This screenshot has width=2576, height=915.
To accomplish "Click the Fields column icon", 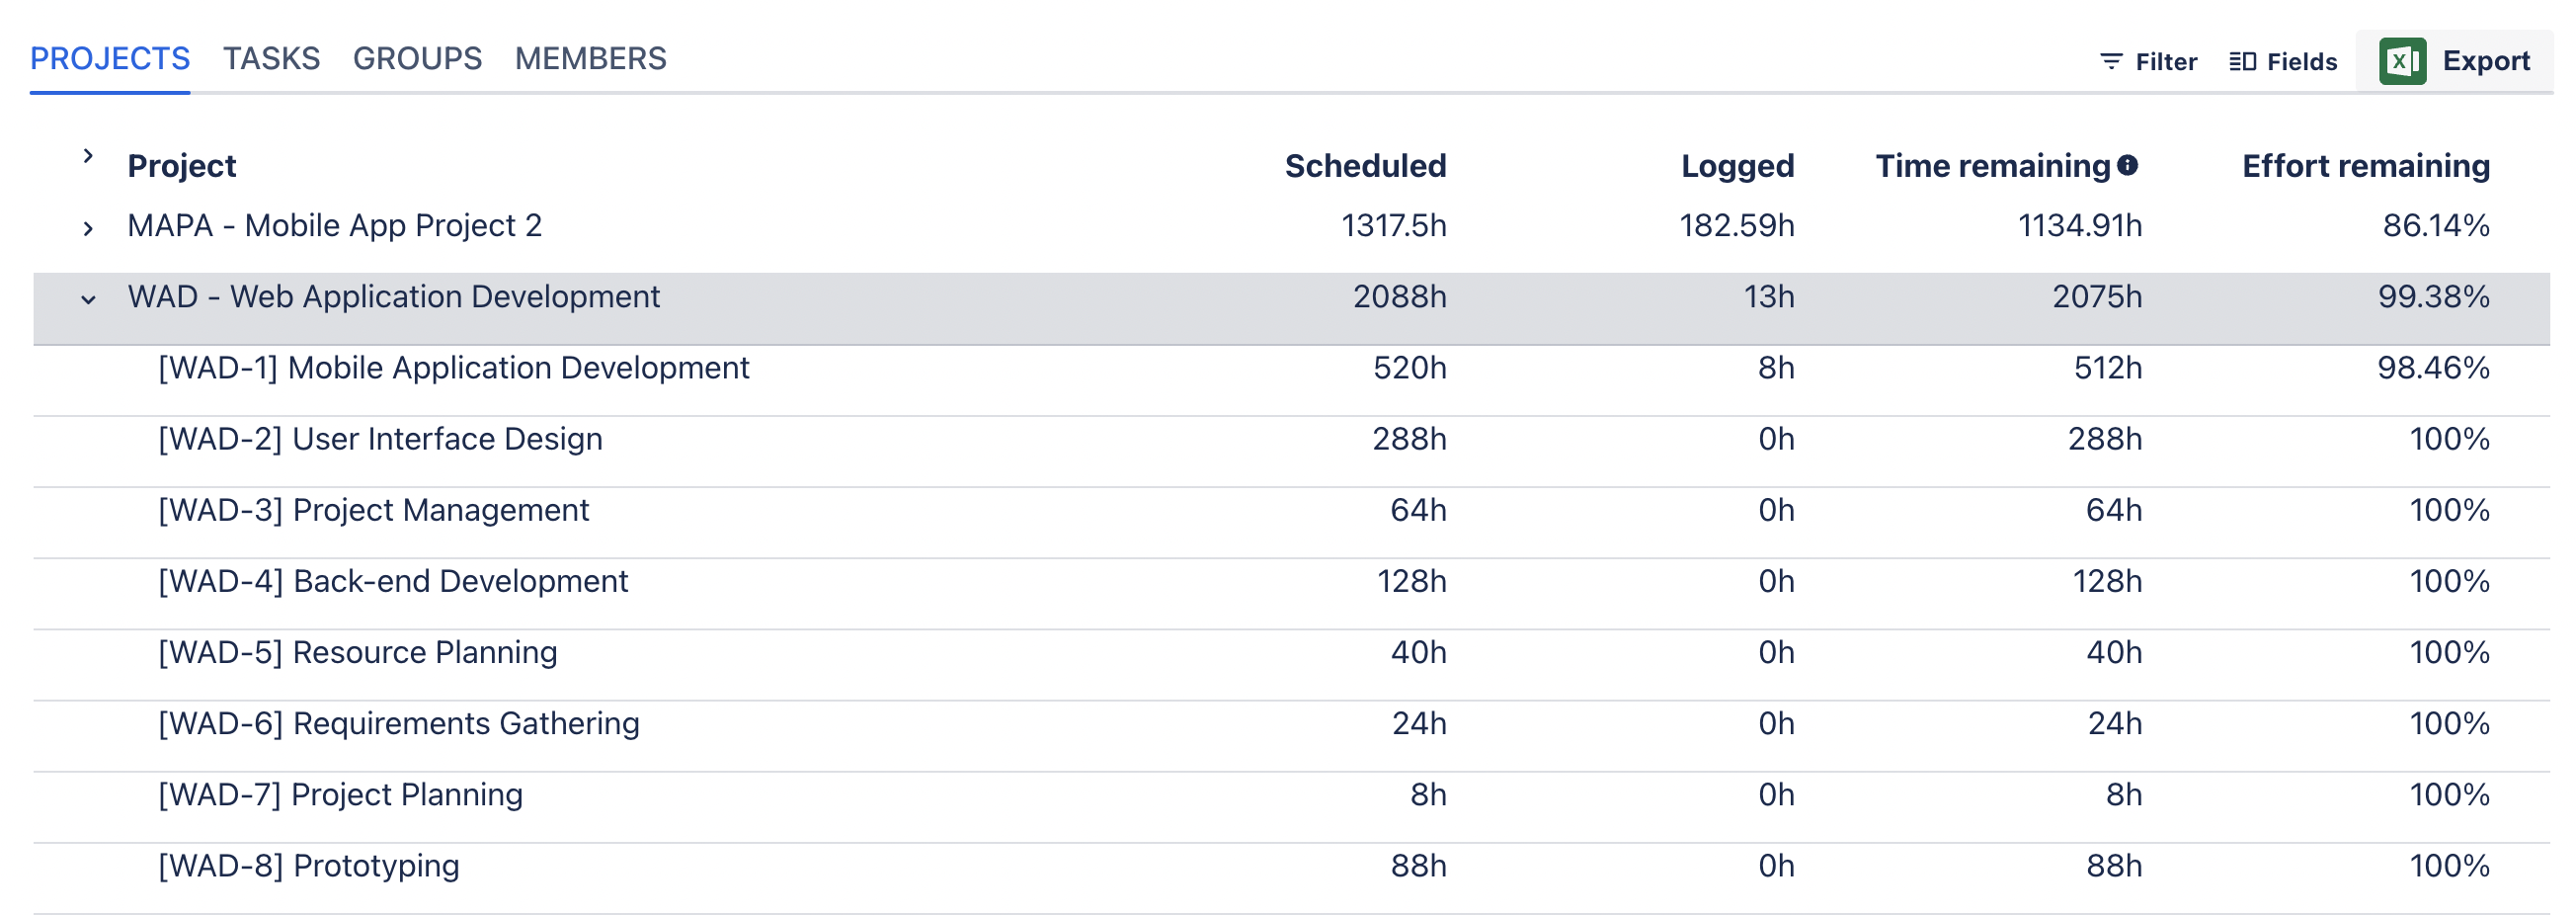I will pyautogui.click(x=2242, y=62).
